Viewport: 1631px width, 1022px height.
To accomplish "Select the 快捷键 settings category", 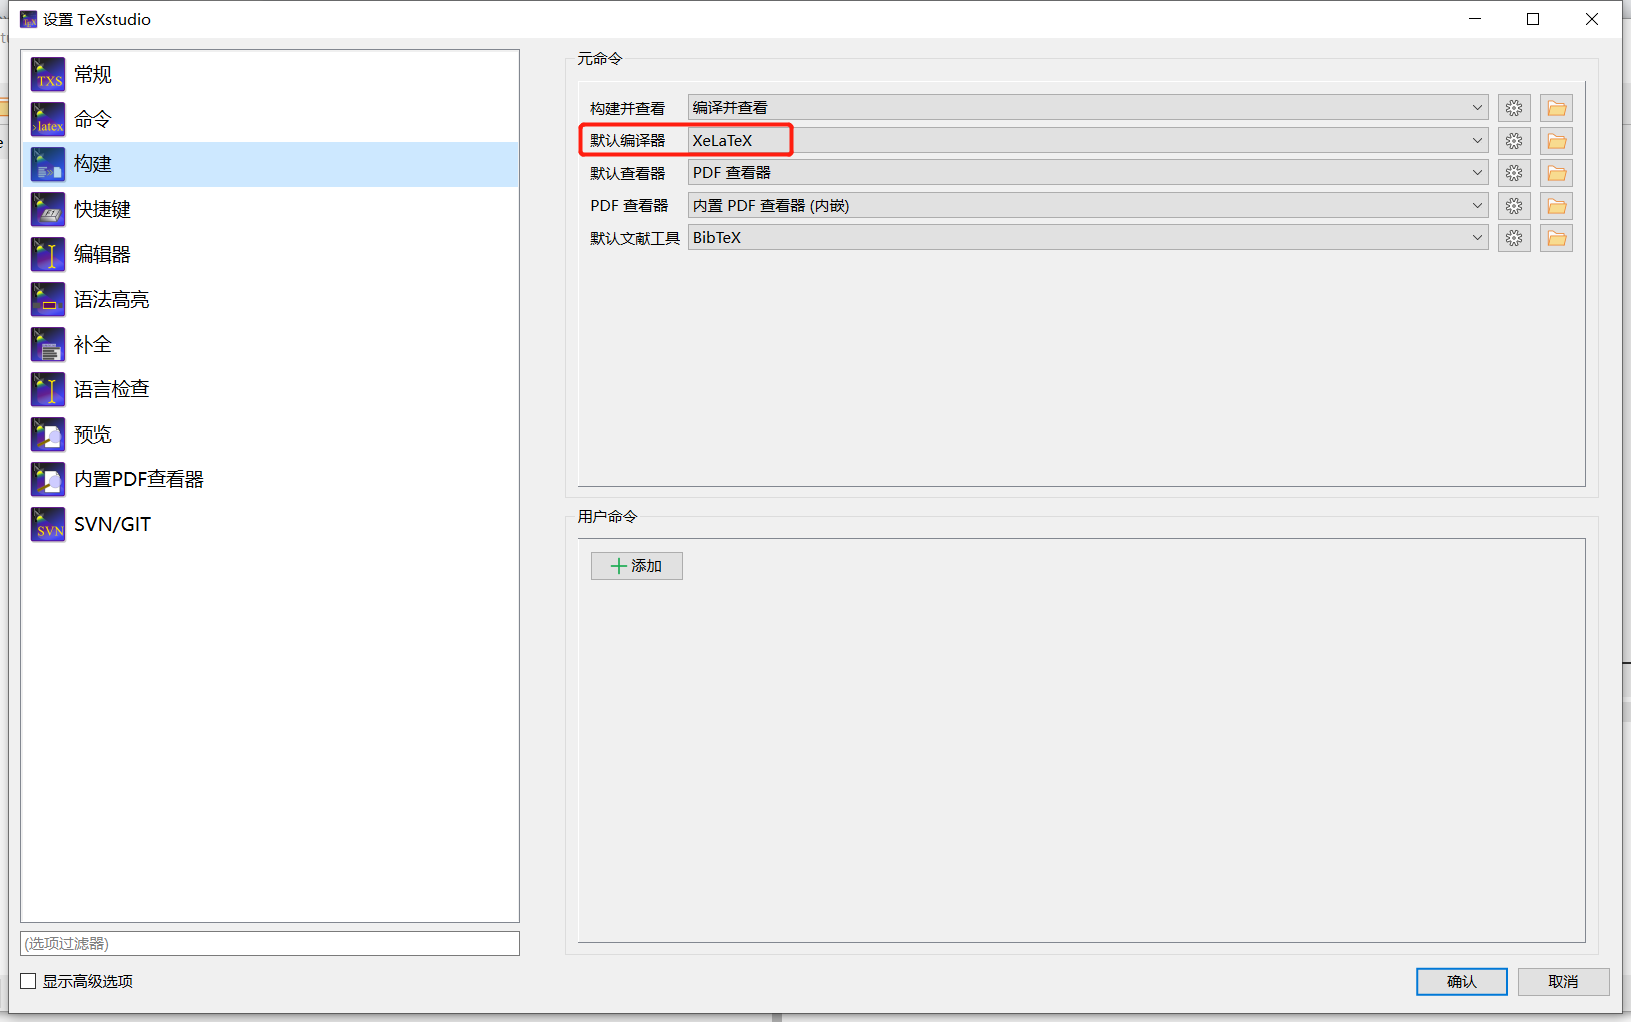I will pos(270,209).
